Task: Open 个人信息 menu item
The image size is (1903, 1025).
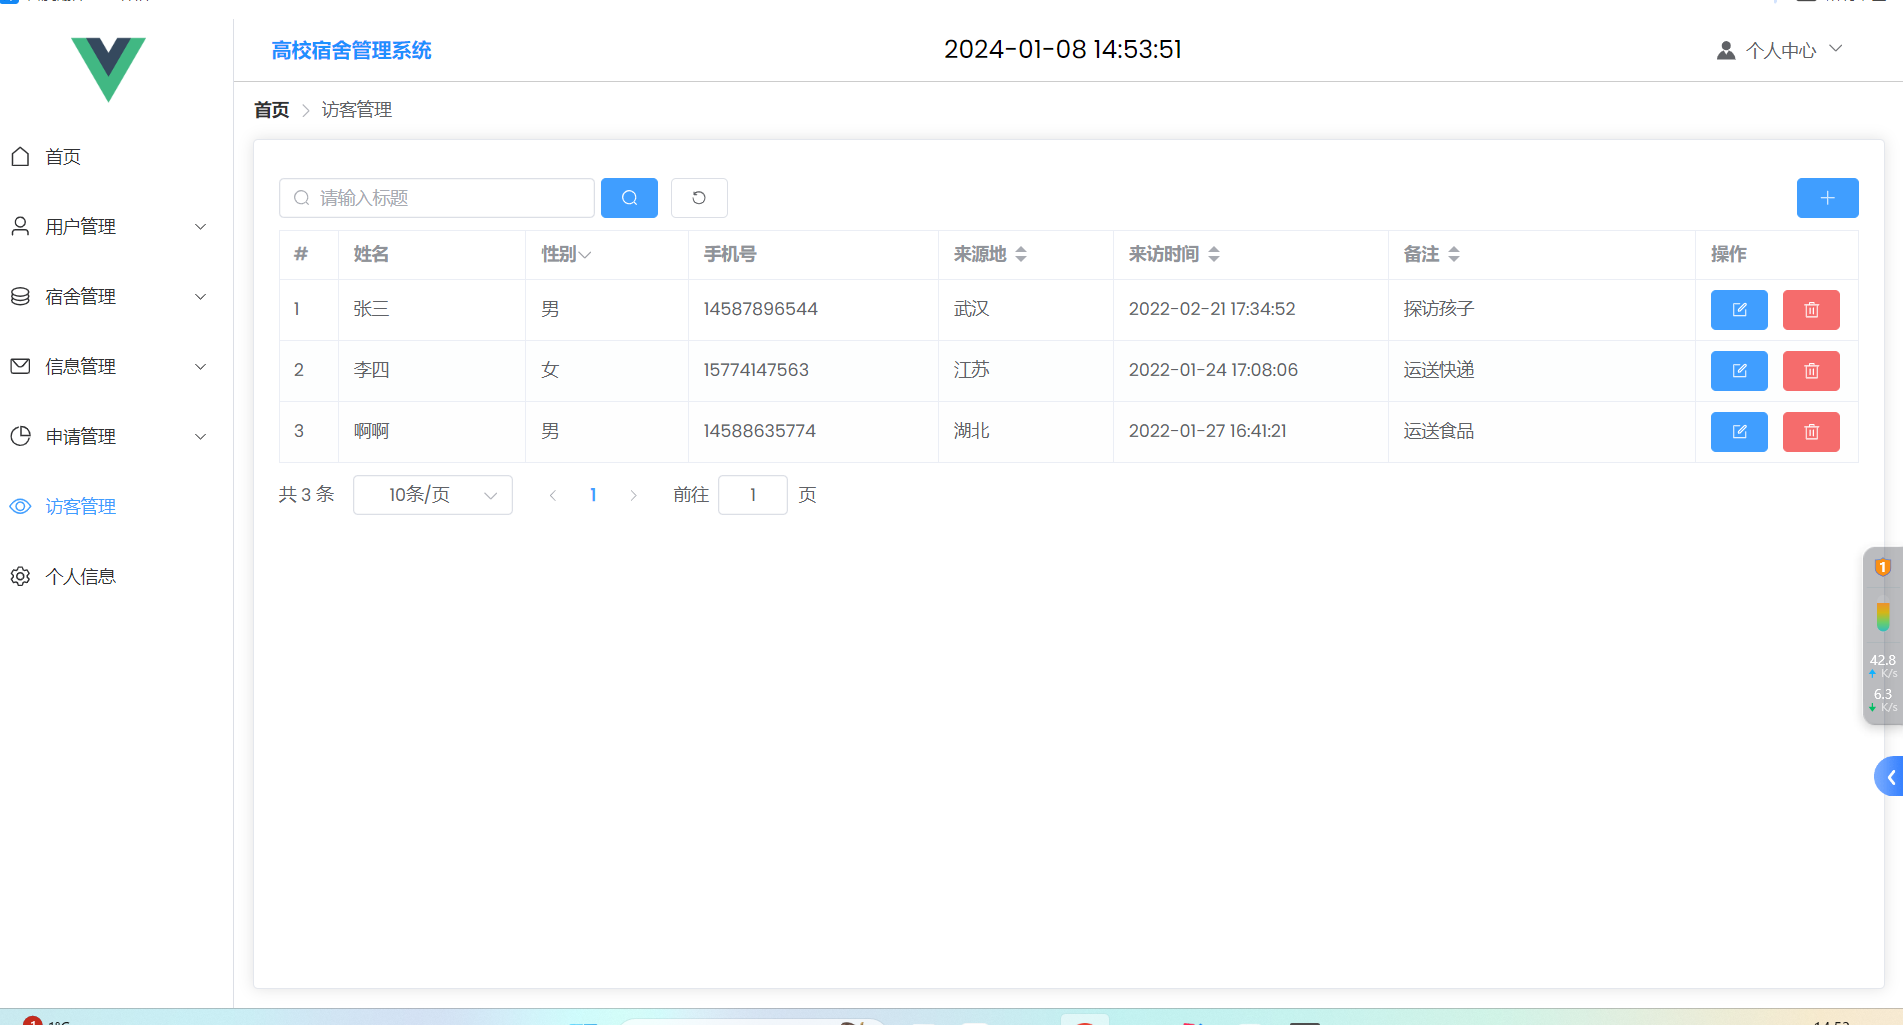Action: coord(80,576)
